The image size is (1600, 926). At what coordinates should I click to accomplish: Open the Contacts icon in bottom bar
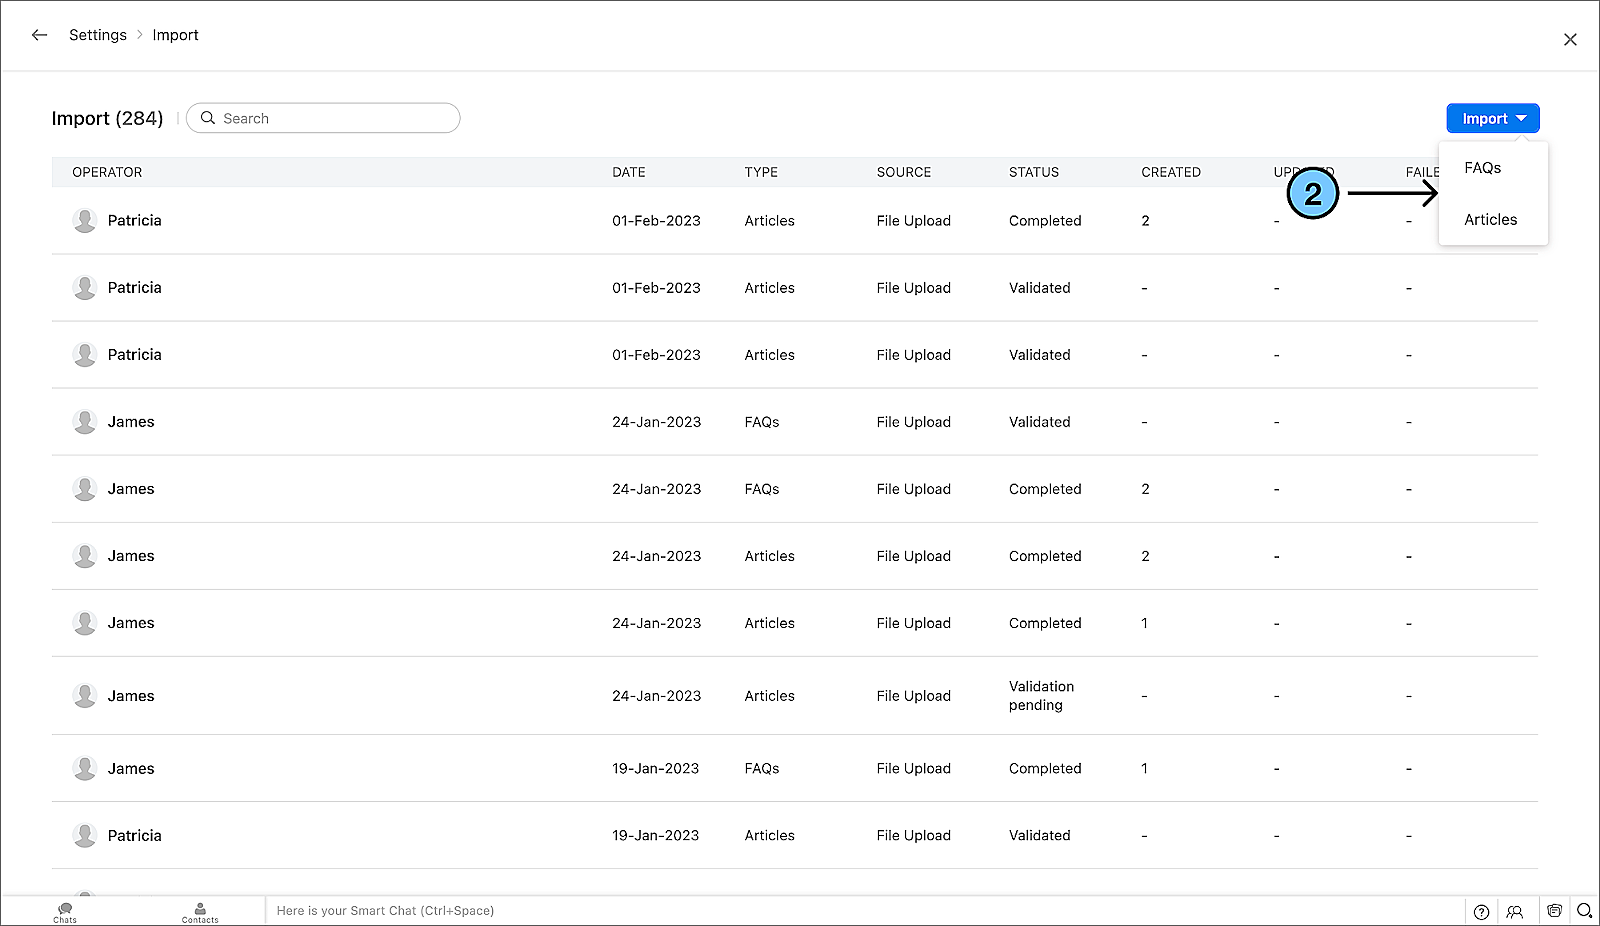tap(200, 911)
